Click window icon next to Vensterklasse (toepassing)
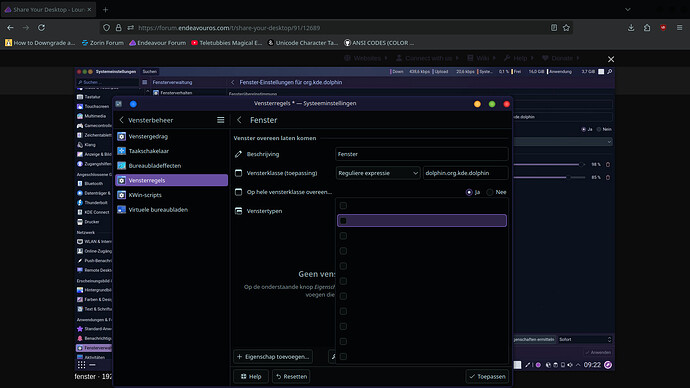The width and height of the screenshot is (690, 388). point(239,173)
